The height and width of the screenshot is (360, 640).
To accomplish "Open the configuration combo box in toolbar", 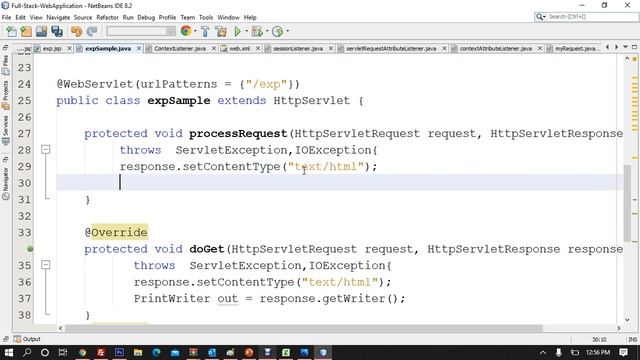I will click(141, 31).
